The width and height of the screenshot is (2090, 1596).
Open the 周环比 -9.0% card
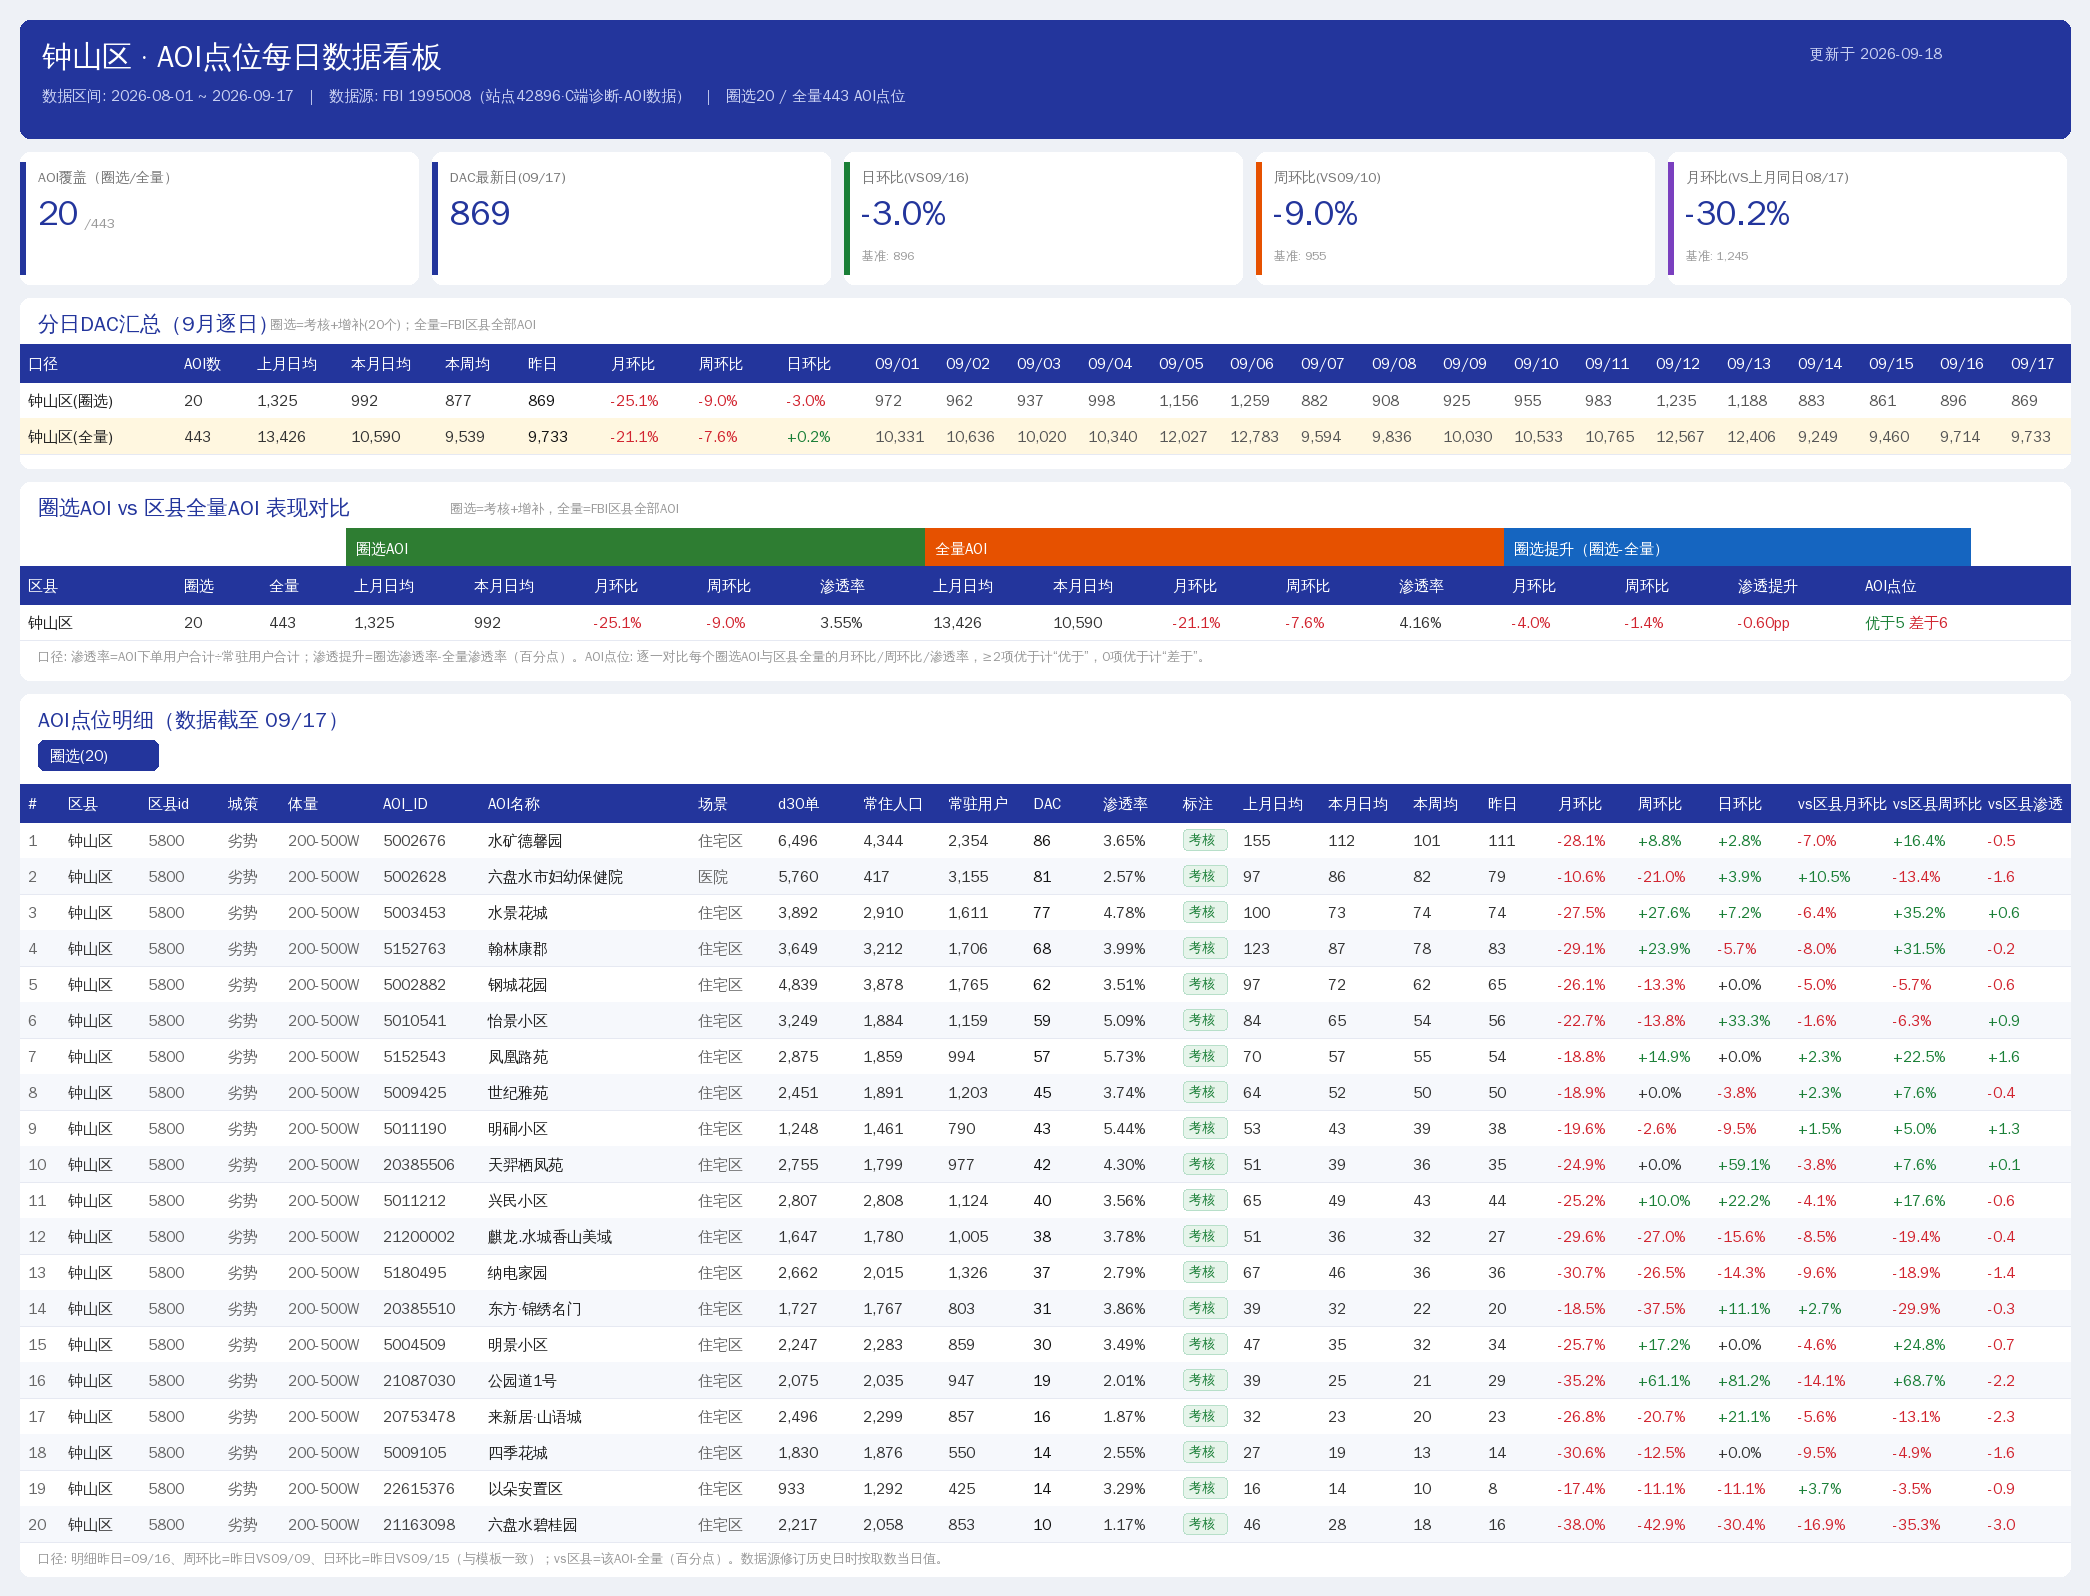(x=1455, y=218)
